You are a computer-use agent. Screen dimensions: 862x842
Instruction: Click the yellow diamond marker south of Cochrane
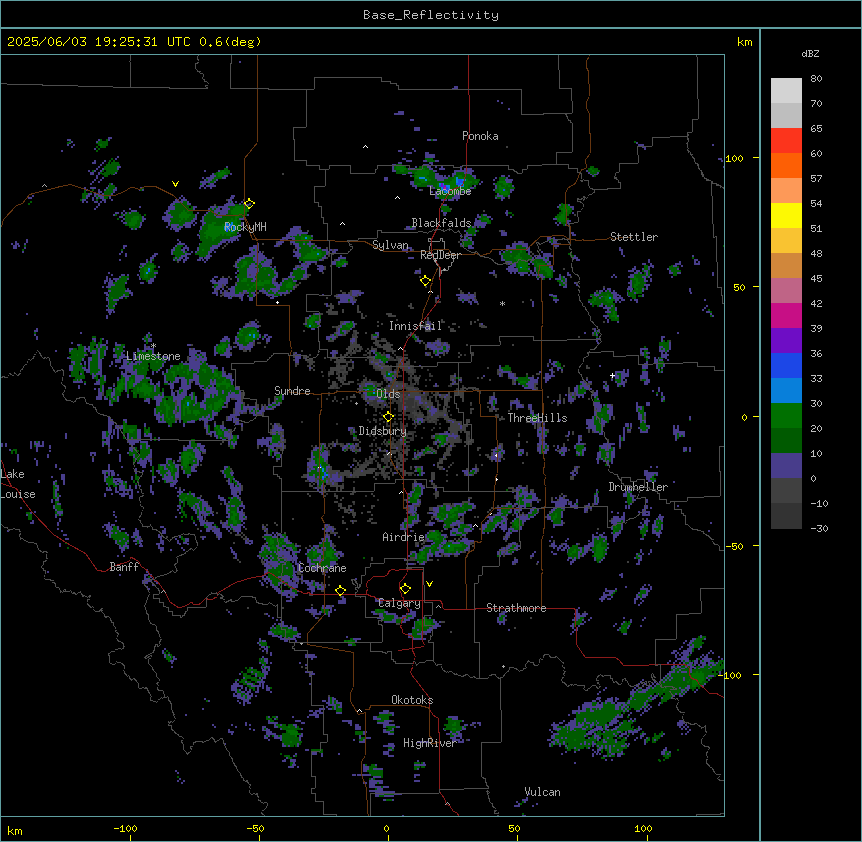tap(340, 590)
